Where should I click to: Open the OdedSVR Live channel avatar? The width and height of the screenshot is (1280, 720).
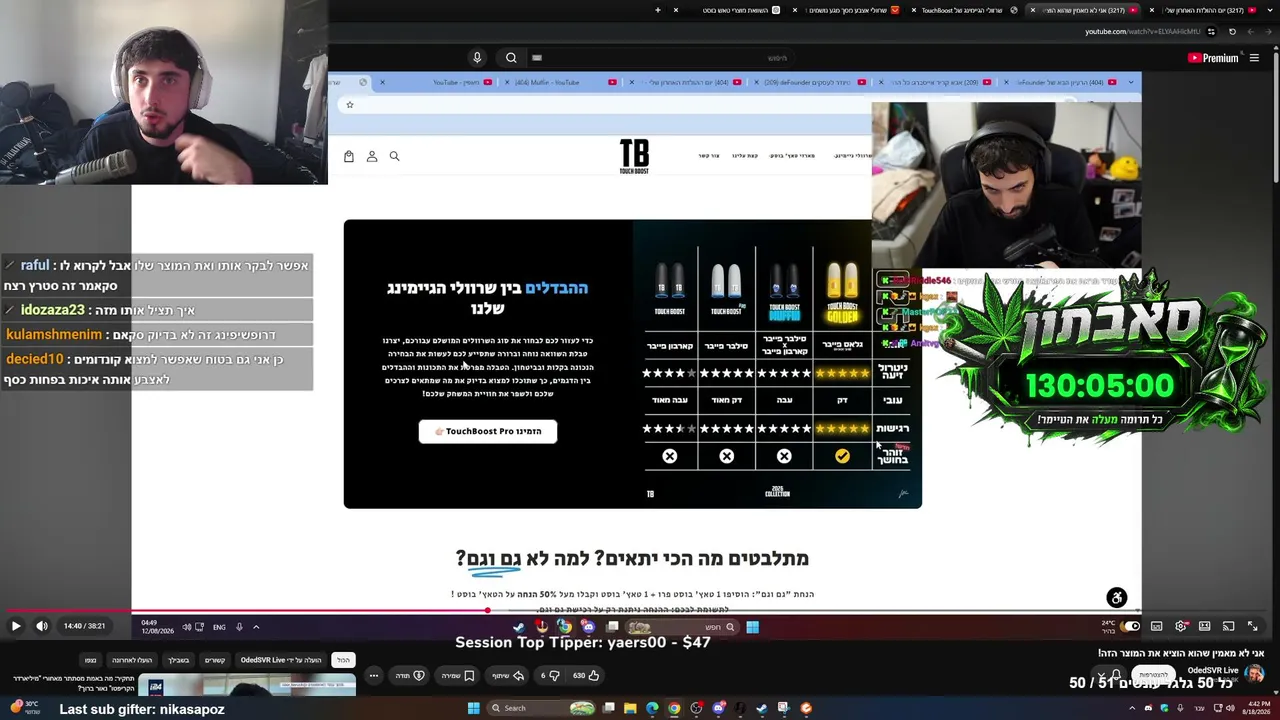1253,673
